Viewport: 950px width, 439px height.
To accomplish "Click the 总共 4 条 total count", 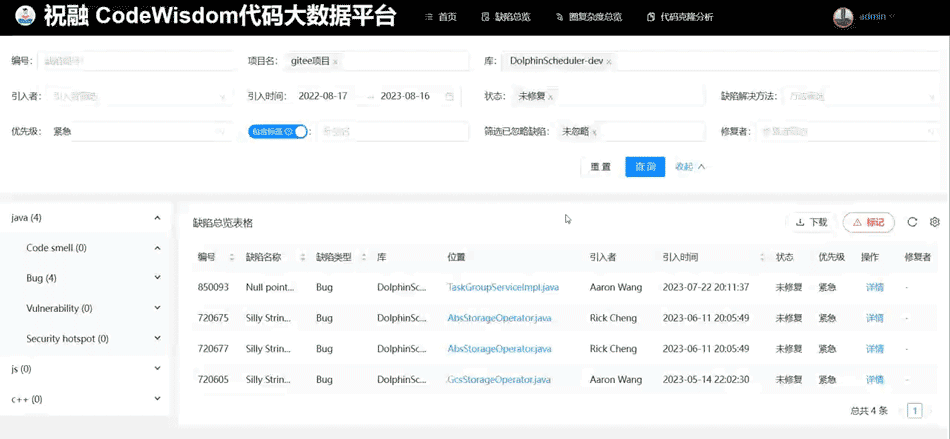I will point(869,411).
